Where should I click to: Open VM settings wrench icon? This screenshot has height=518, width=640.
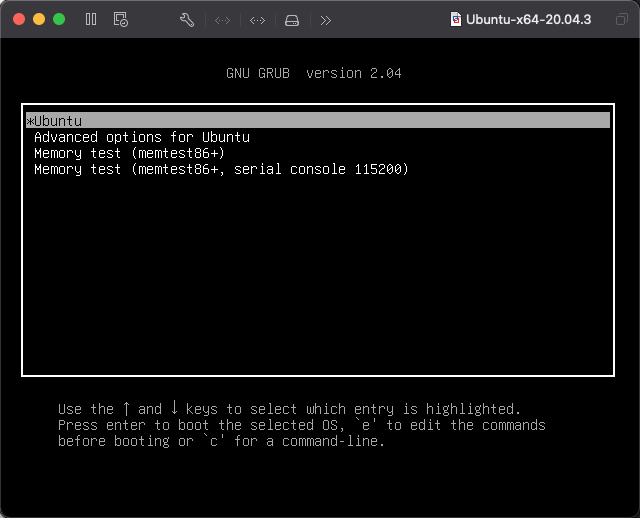pos(187,20)
